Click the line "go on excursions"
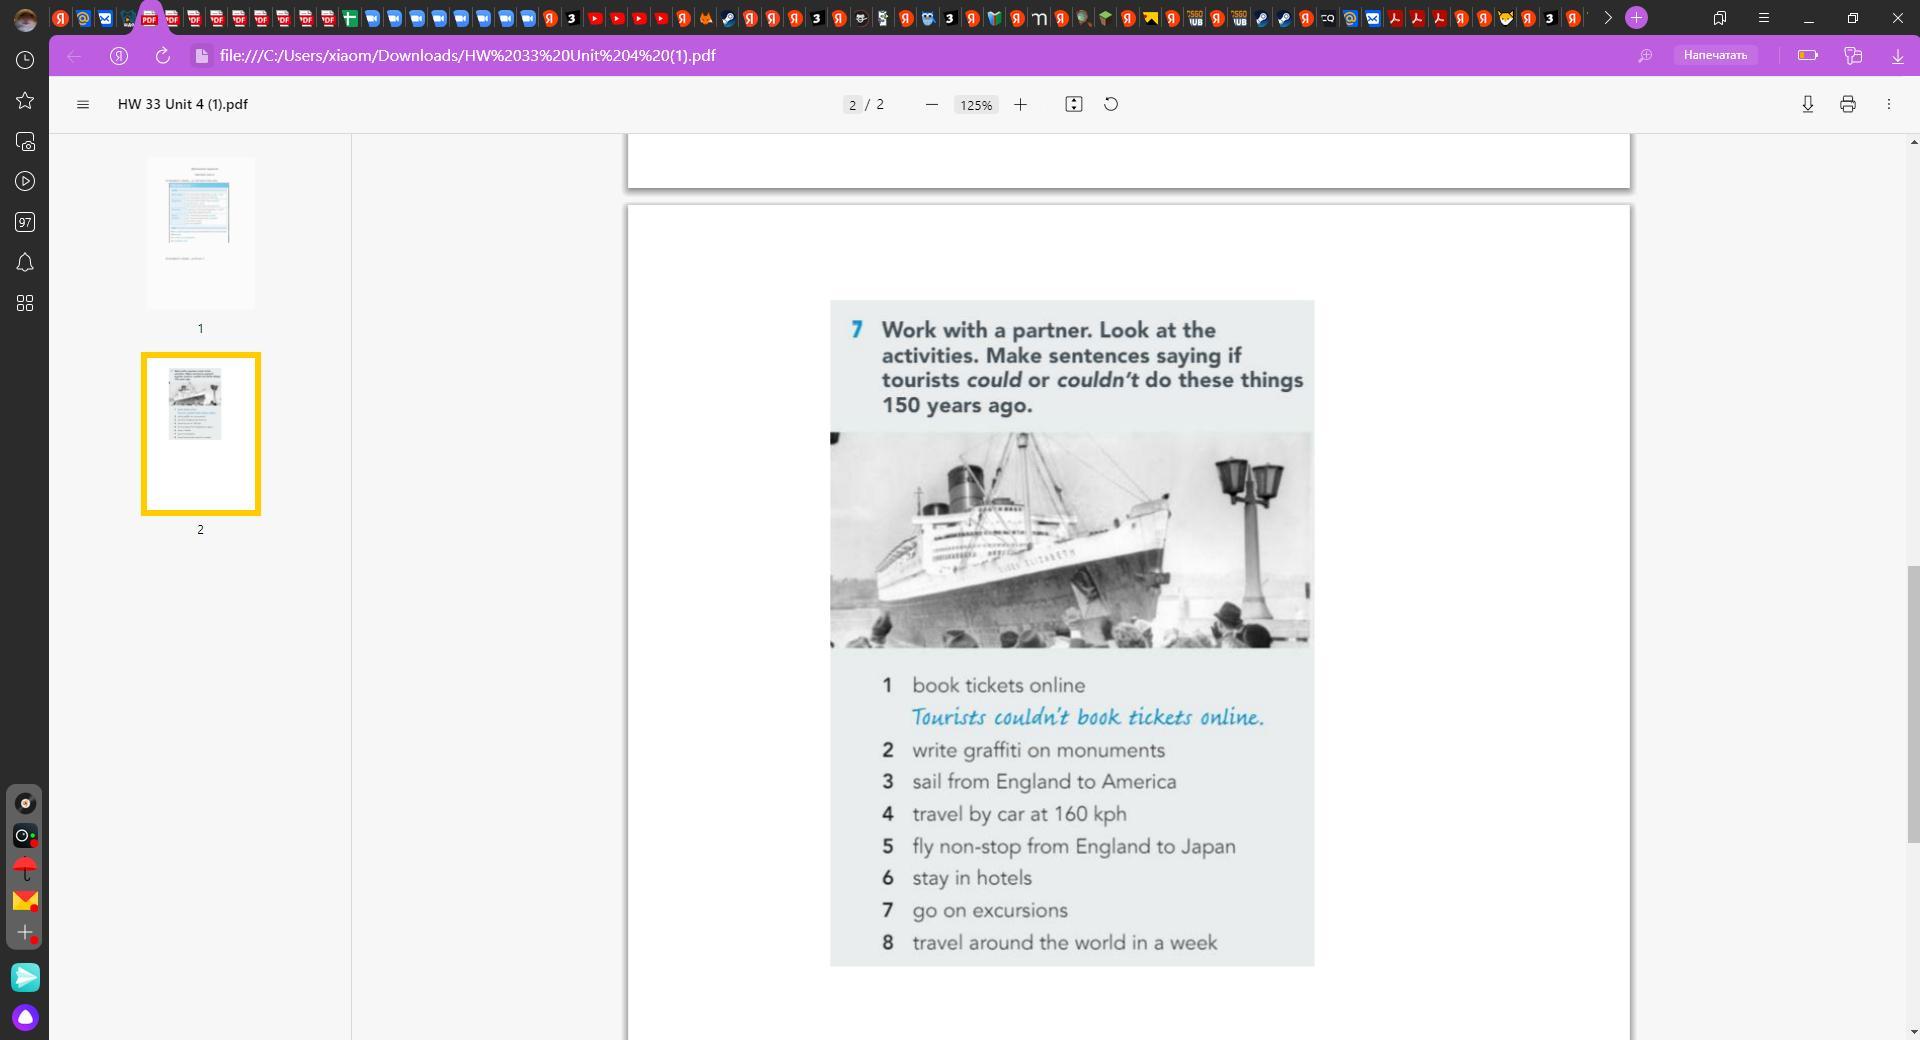The width and height of the screenshot is (1920, 1040). tap(990, 911)
